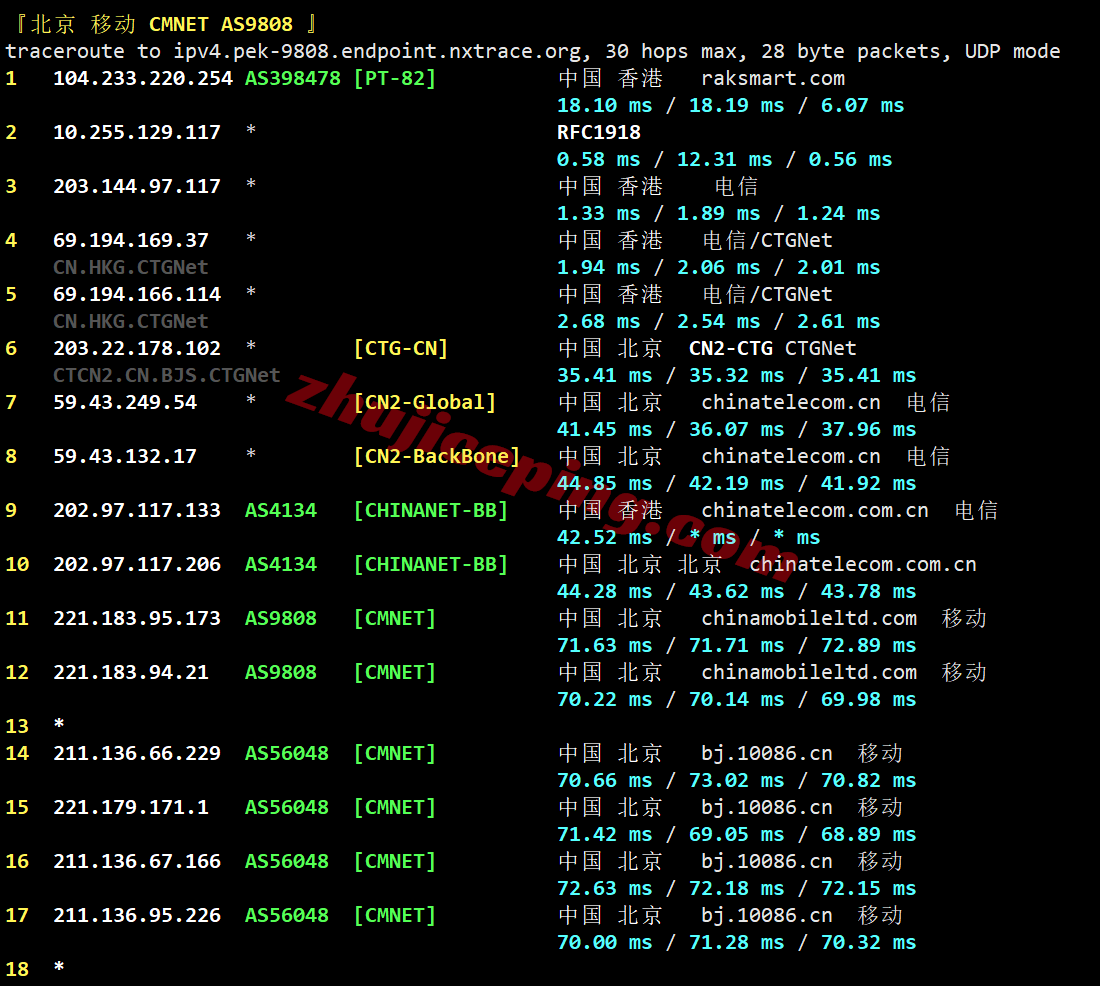This screenshot has height=986, width=1100.
Task: Click the header text 'CMNET AS9808'
Action: point(220,25)
